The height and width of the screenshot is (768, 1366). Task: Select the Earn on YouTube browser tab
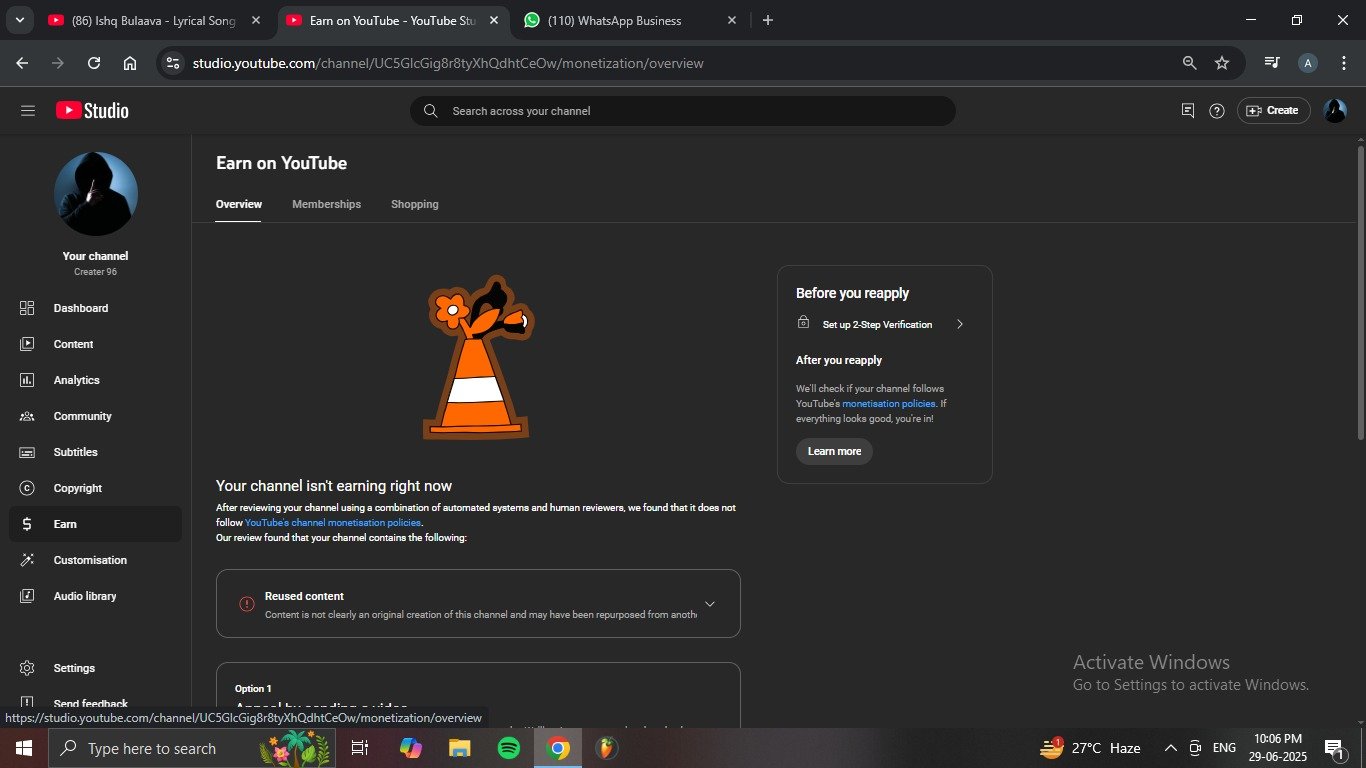tap(391, 20)
